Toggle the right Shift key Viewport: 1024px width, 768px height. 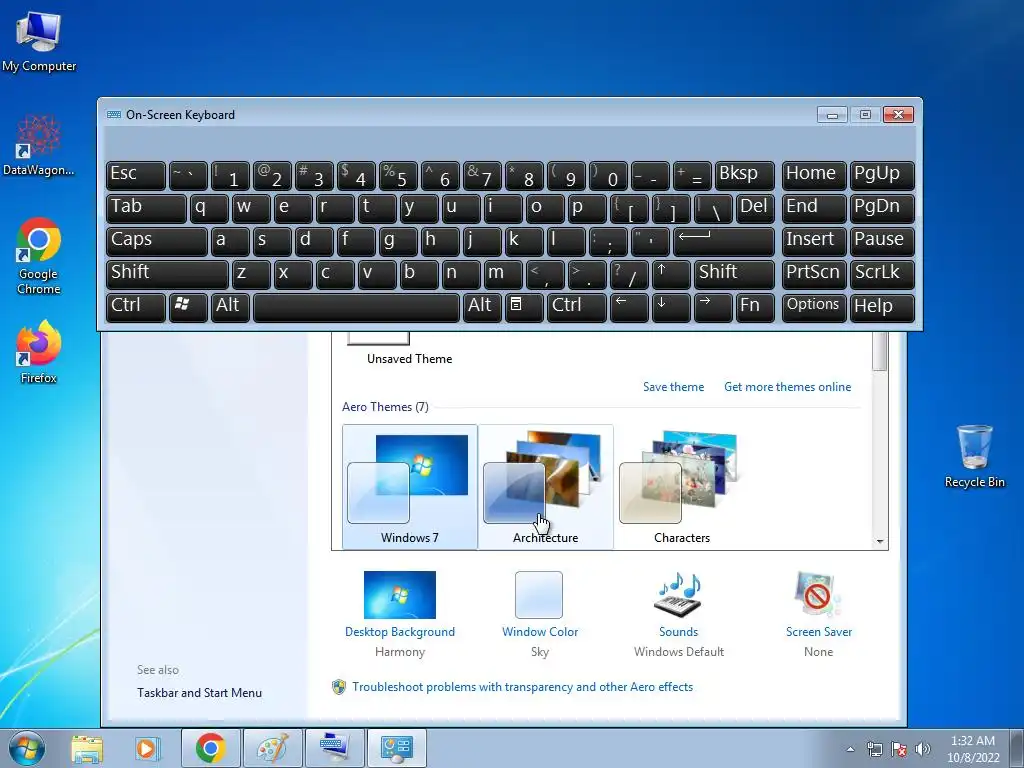click(x=734, y=274)
